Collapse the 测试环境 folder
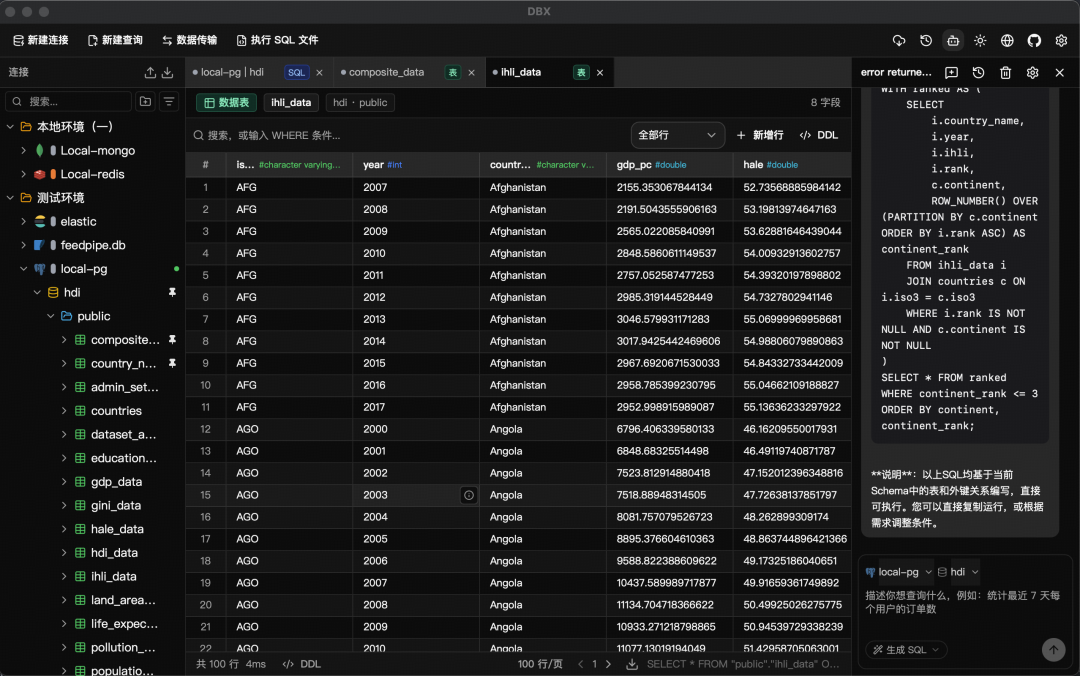 tap(10, 198)
